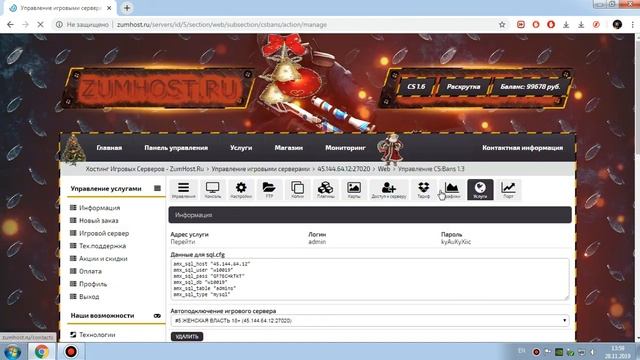This screenshot has width=640, height=360.
Task: Click breadcrumb Управление игровыми серверами
Action: click(261, 169)
